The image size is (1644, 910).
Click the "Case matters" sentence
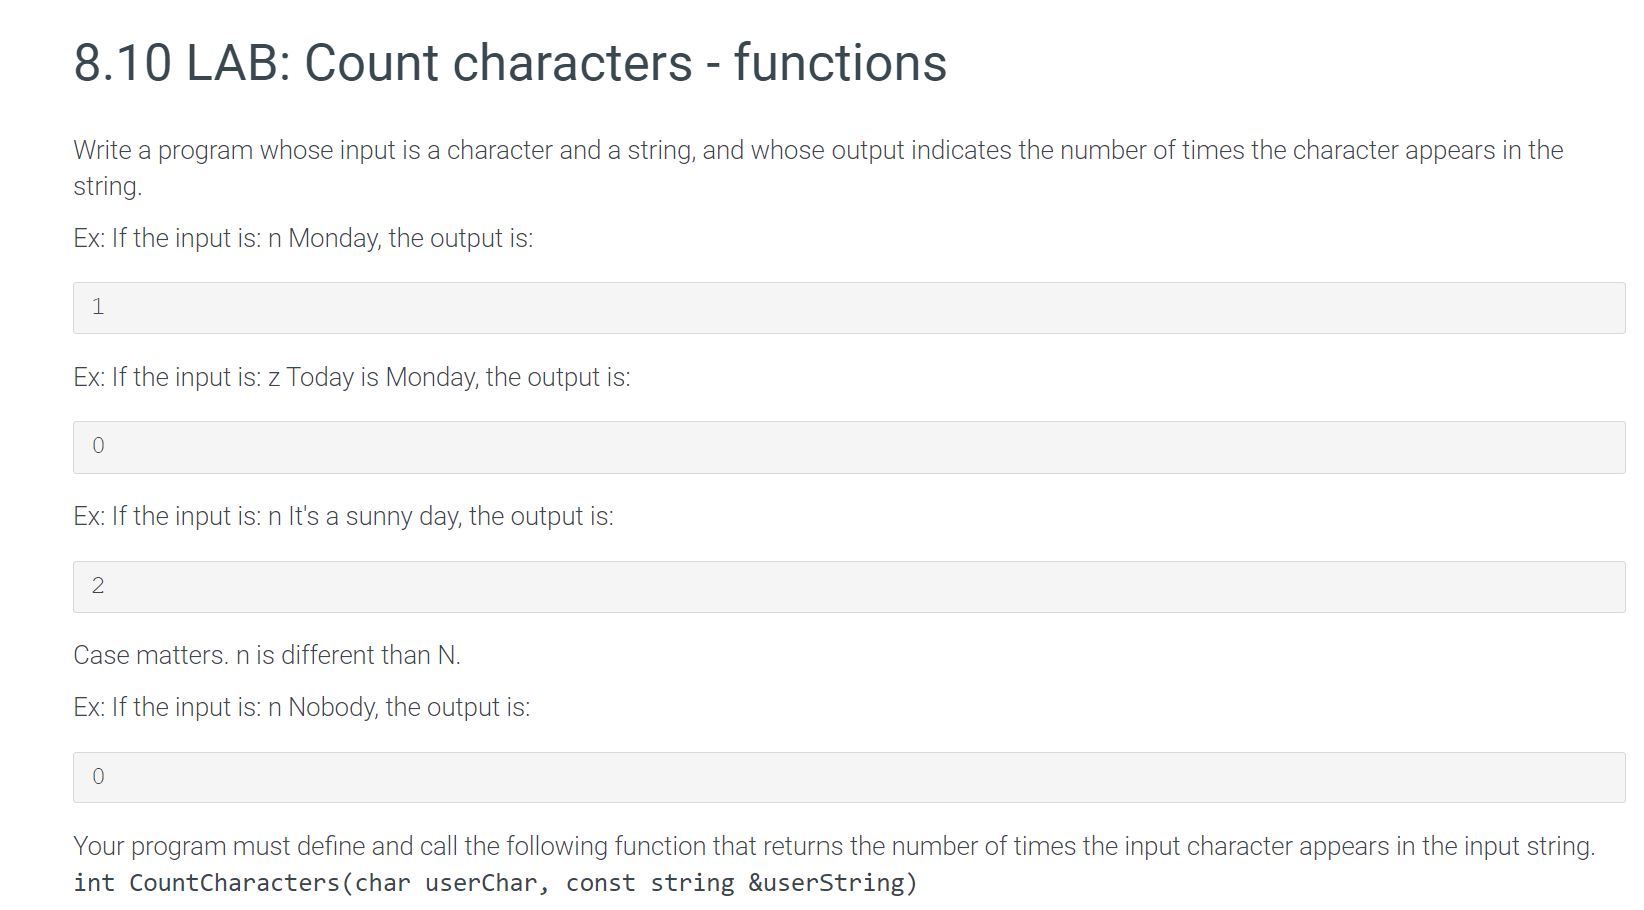coord(267,655)
